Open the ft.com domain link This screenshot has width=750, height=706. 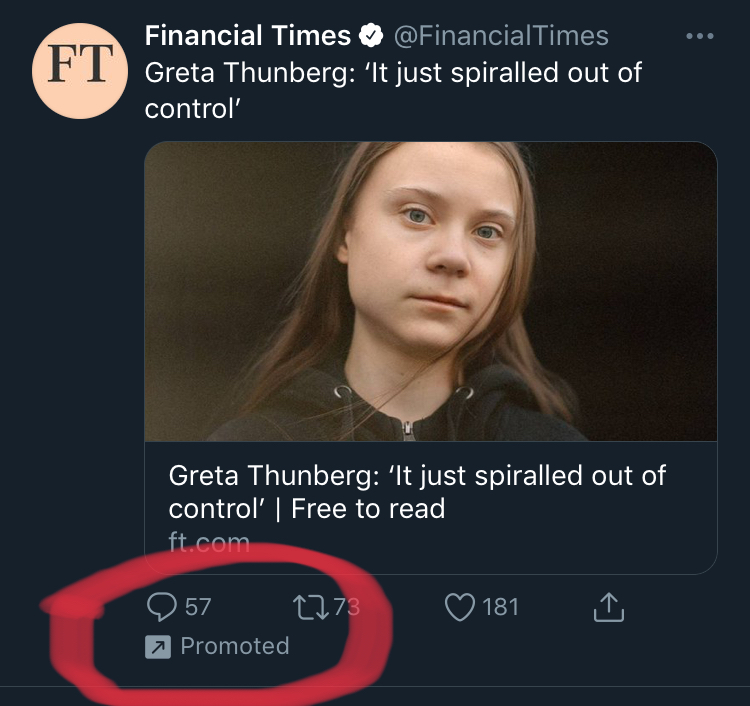(x=209, y=543)
